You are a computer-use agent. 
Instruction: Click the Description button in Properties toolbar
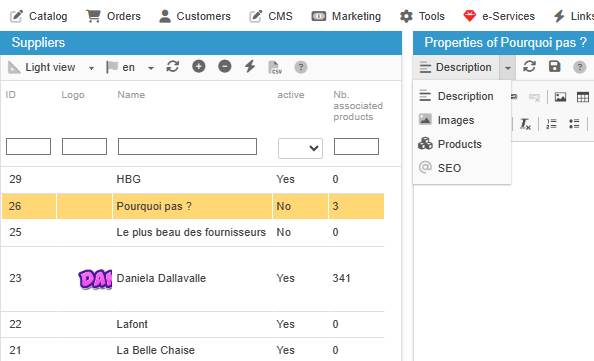pyautogui.click(x=456, y=67)
